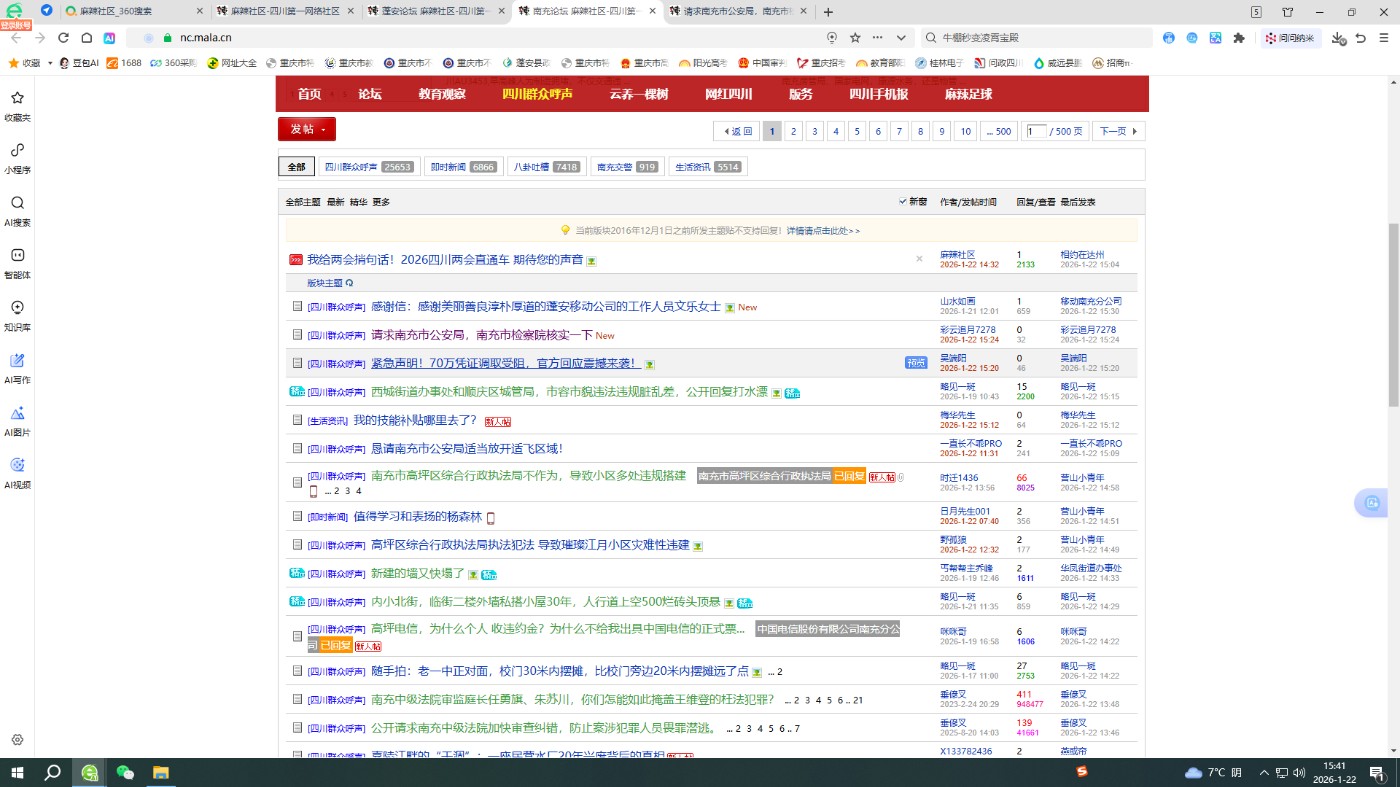Dismiss the pinned 两会 thread with X
The image size is (1400, 787).
coord(919,259)
